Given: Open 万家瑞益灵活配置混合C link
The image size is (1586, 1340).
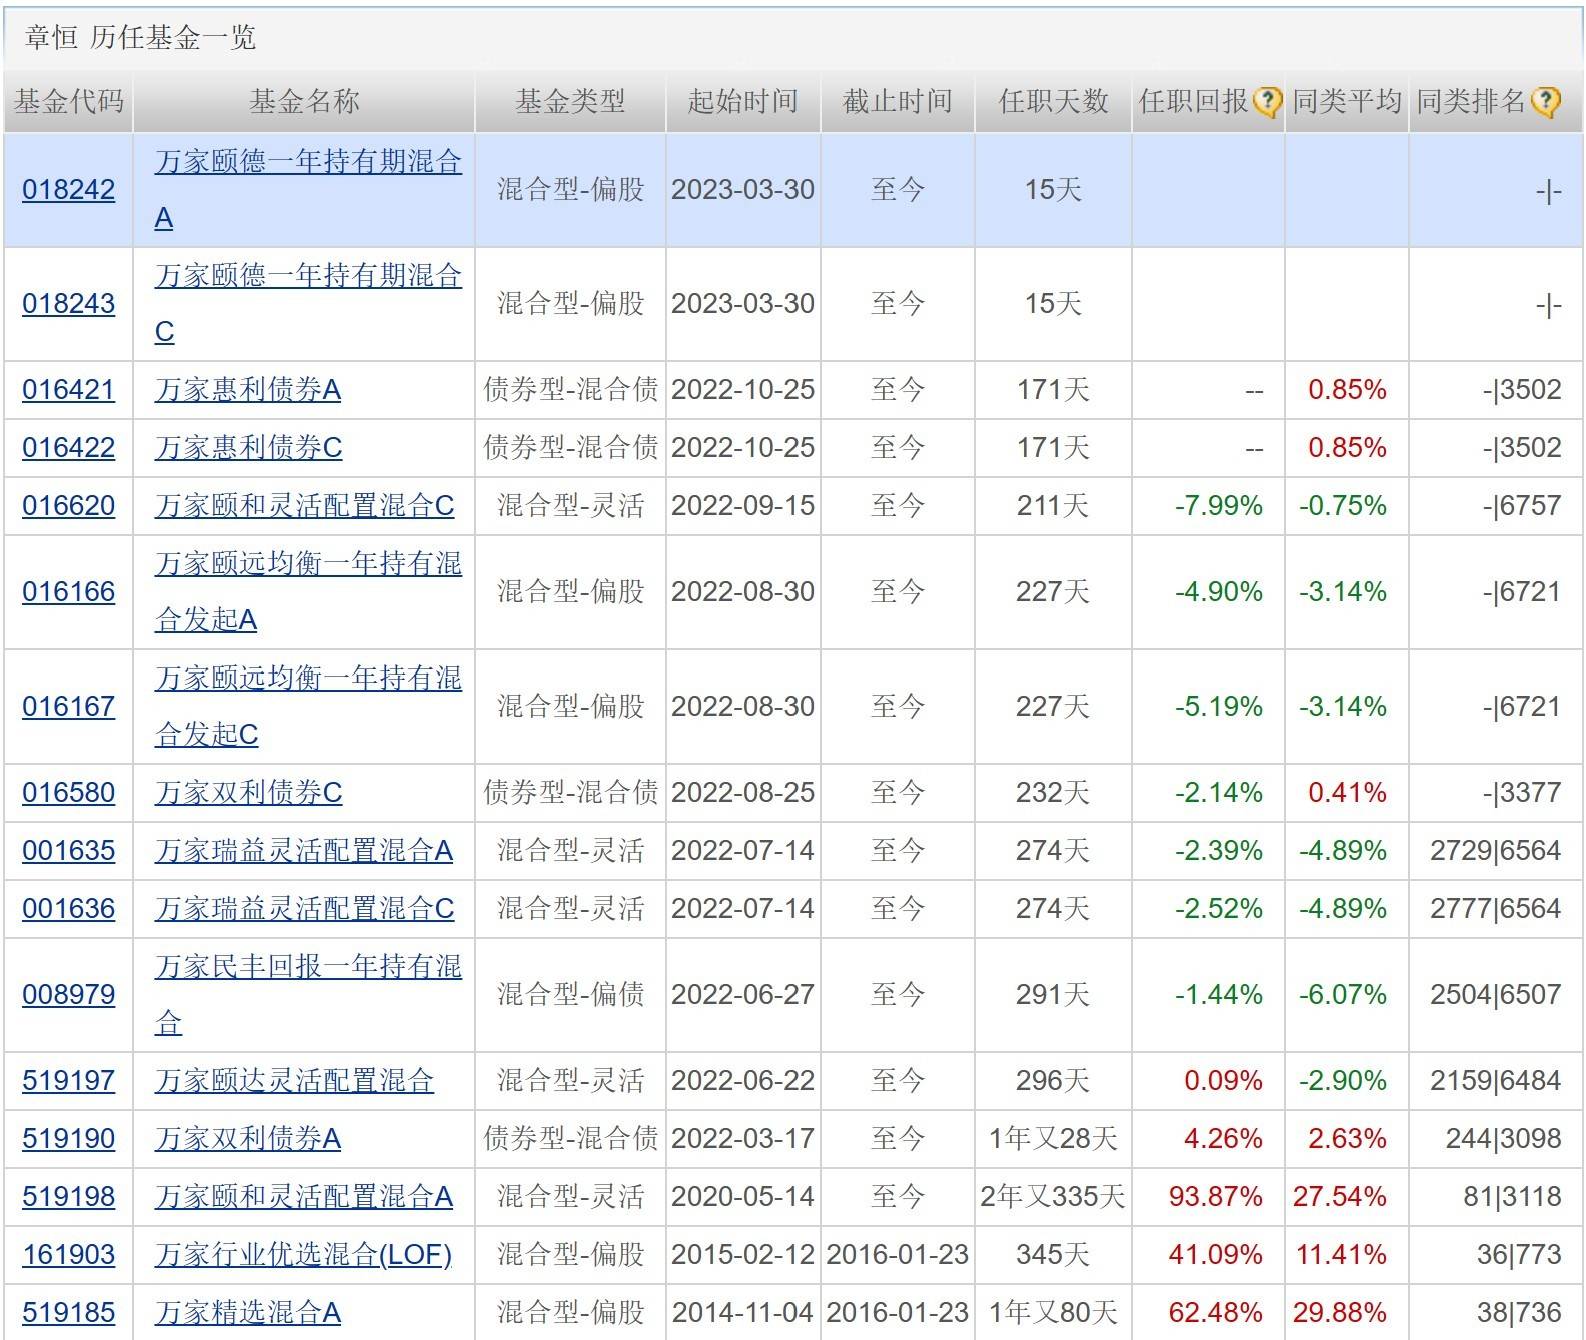Looking at the screenshot, I should tap(304, 909).
